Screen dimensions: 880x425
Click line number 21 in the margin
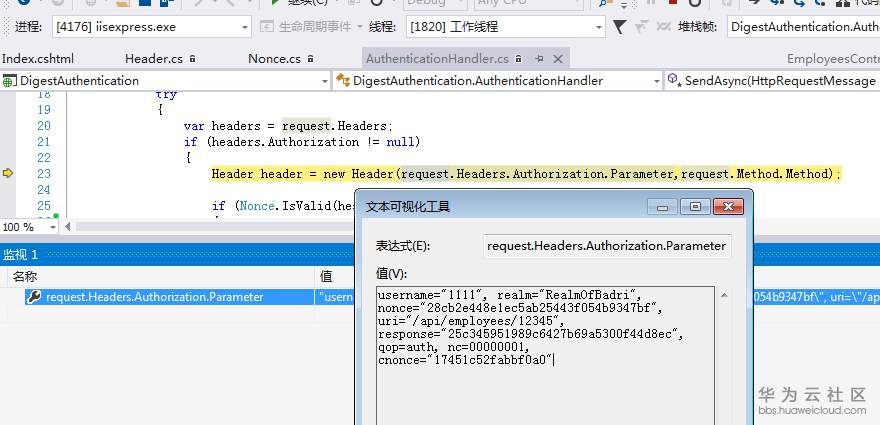[x=44, y=142]
